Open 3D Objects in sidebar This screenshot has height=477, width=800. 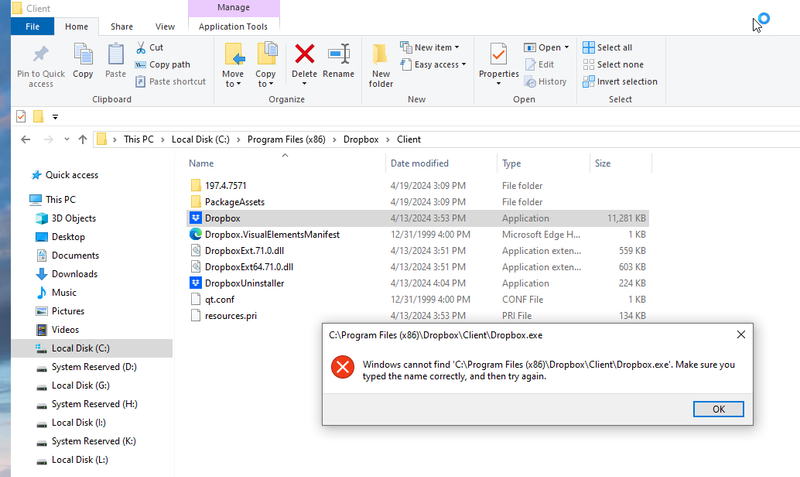(73, 218)
